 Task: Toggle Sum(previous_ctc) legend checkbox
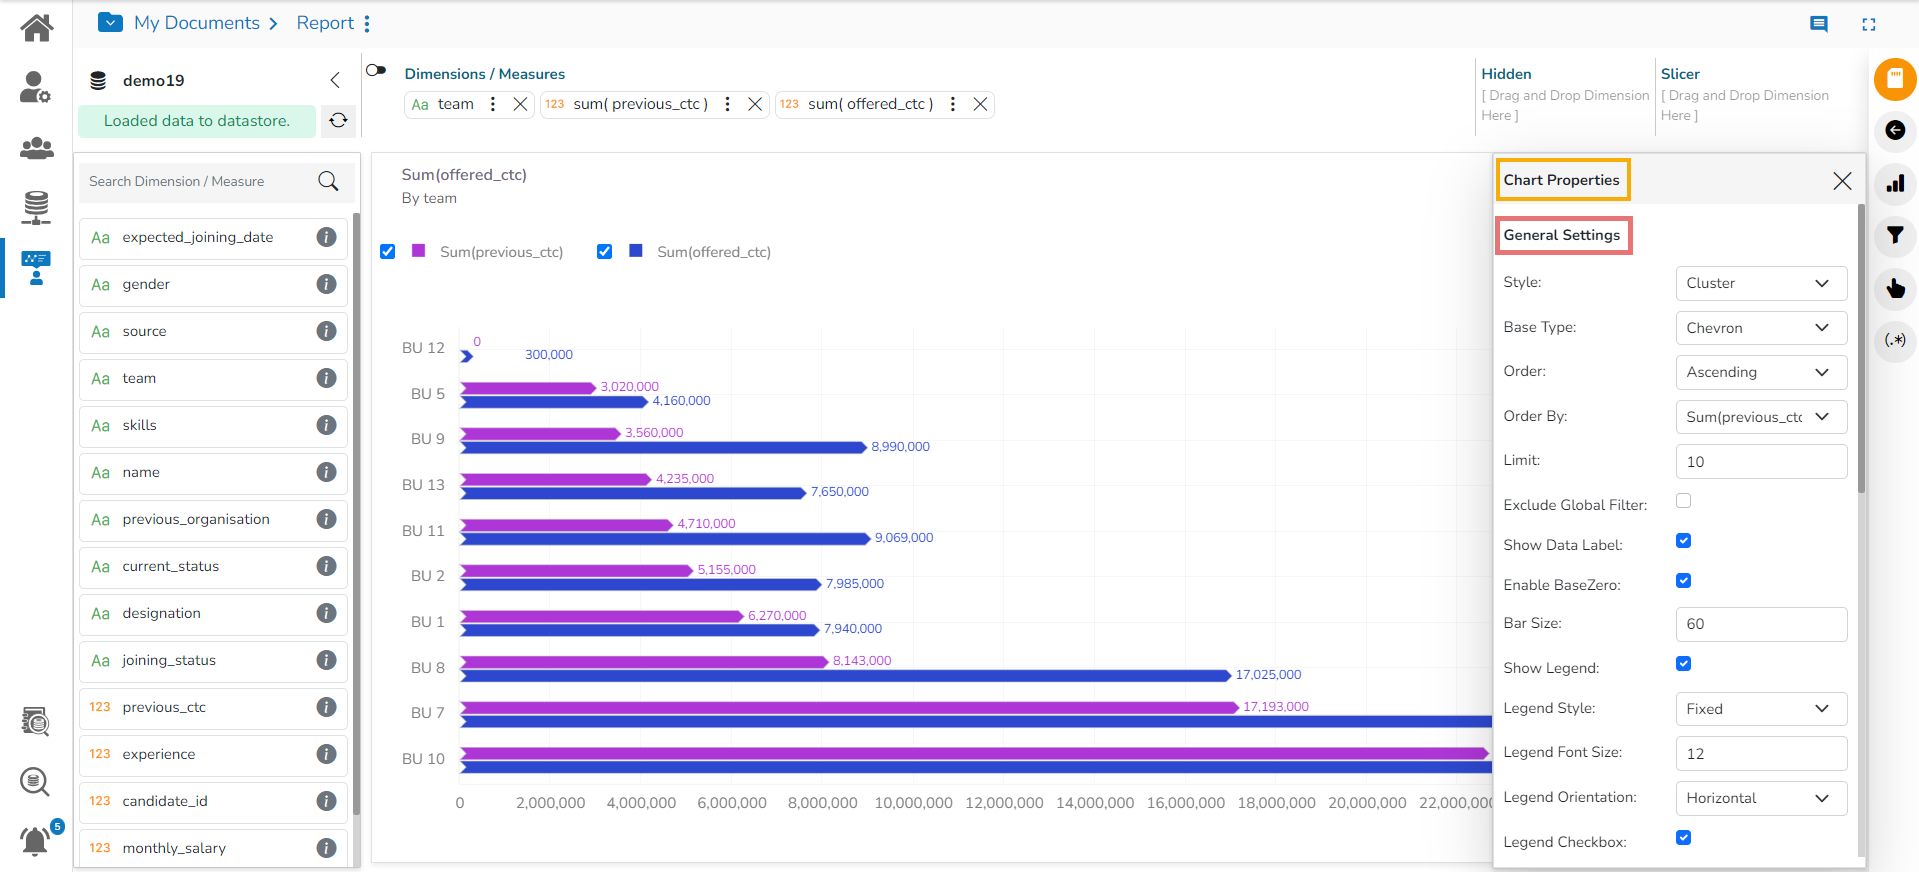[388, 252]
